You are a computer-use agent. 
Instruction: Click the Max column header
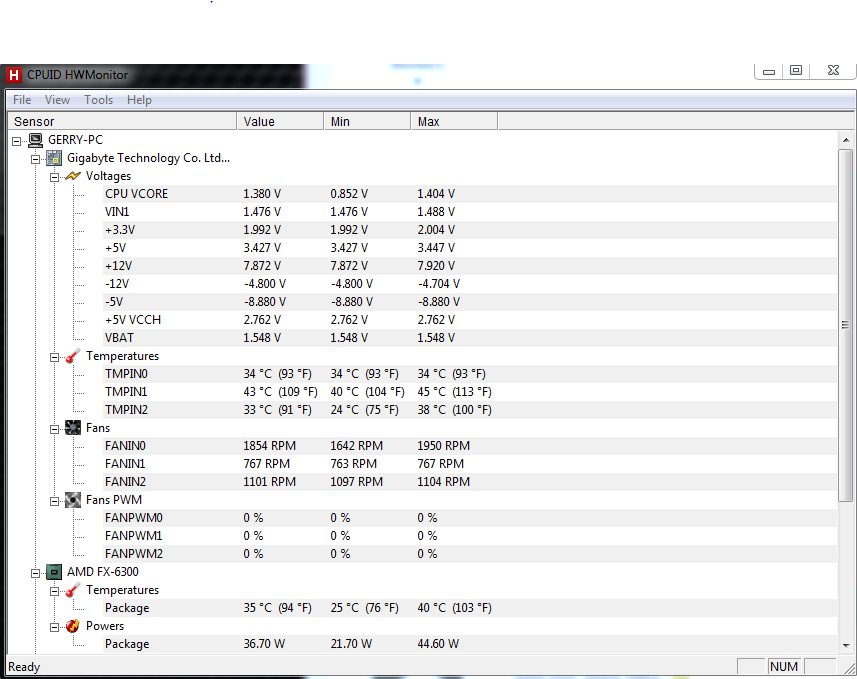point(454,121)
